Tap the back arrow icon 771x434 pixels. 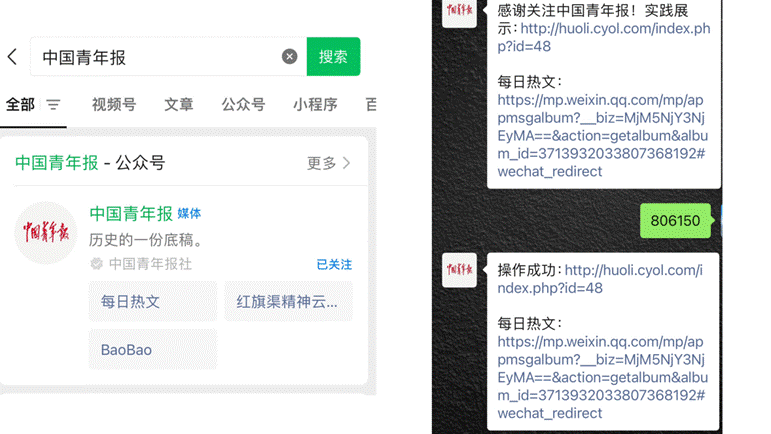12,57
